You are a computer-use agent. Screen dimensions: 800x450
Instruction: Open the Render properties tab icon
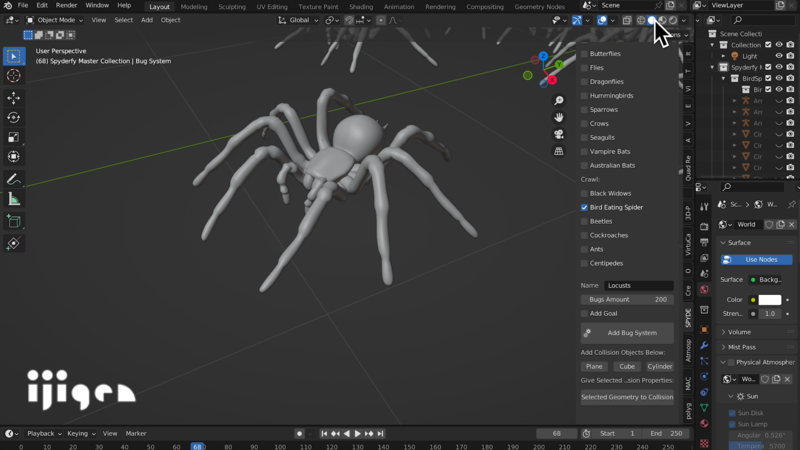click(x=705, y=226)
